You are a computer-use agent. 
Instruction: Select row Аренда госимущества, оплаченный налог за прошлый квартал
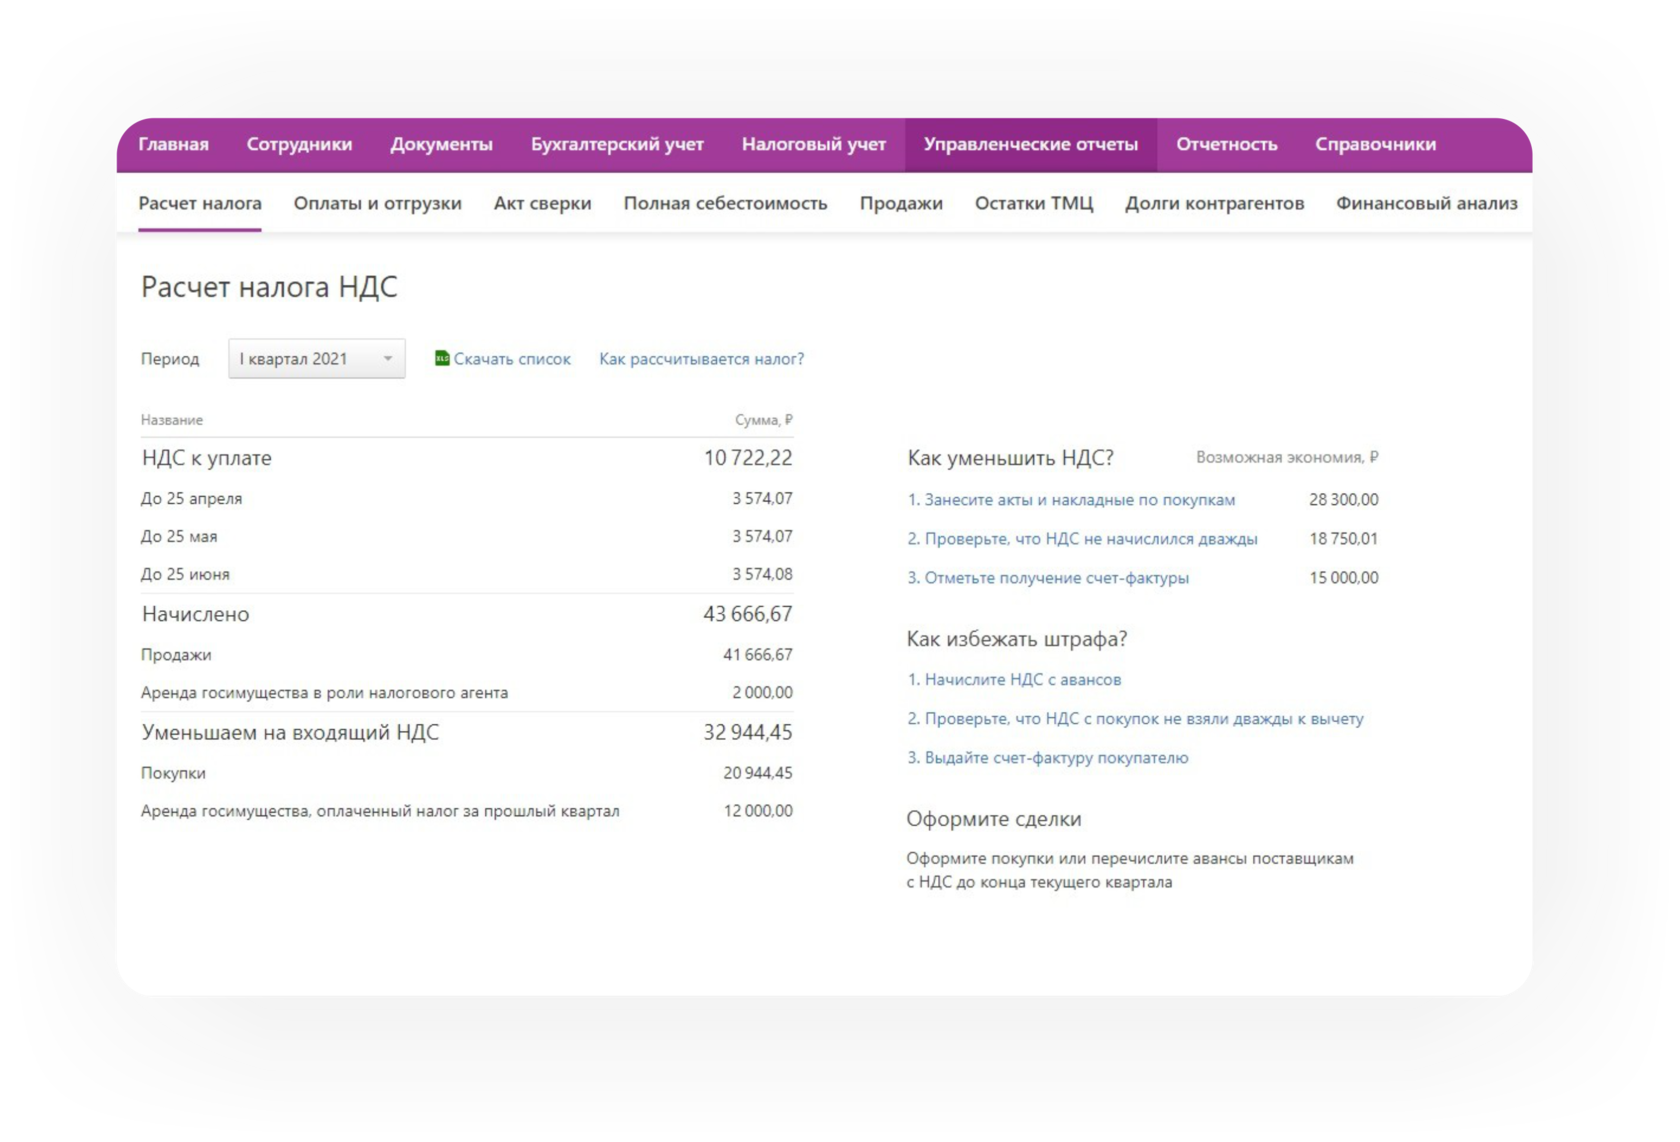tap(466, 811)
